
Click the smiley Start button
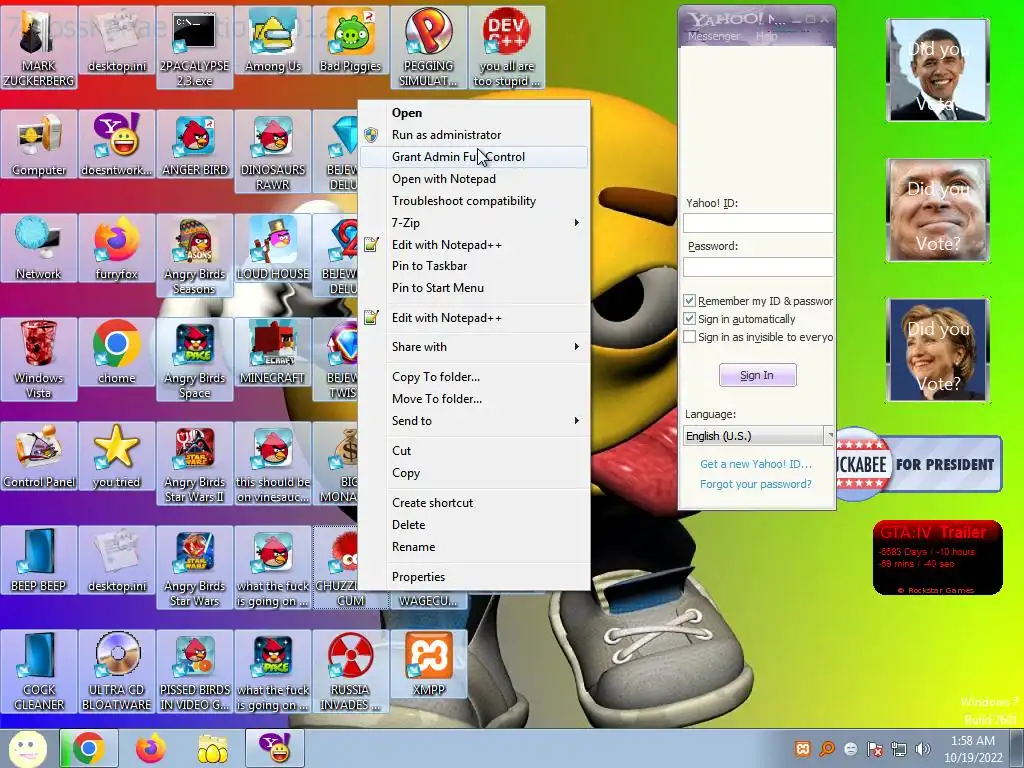[x=27, y=748]
